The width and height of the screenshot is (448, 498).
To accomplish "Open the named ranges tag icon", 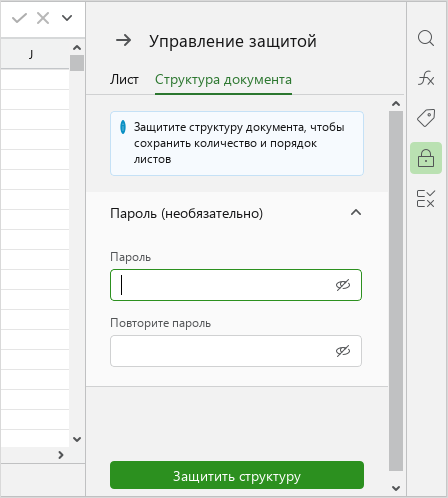I will click(x=426, y=118).
